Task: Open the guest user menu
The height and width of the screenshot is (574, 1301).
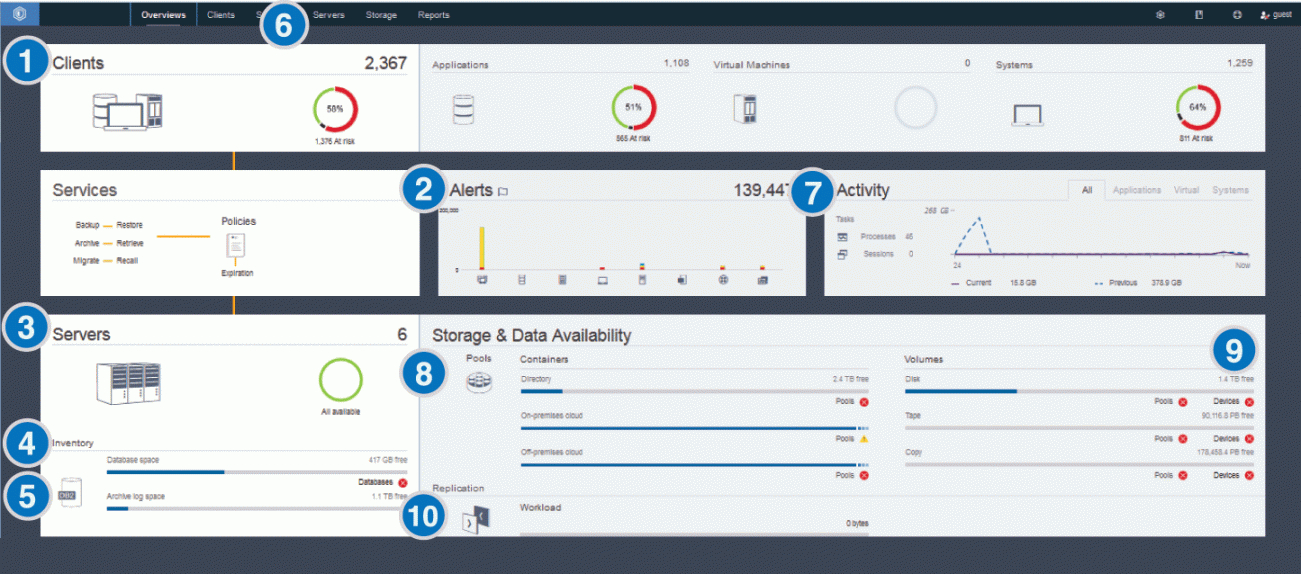Action: pos(1276,15)
